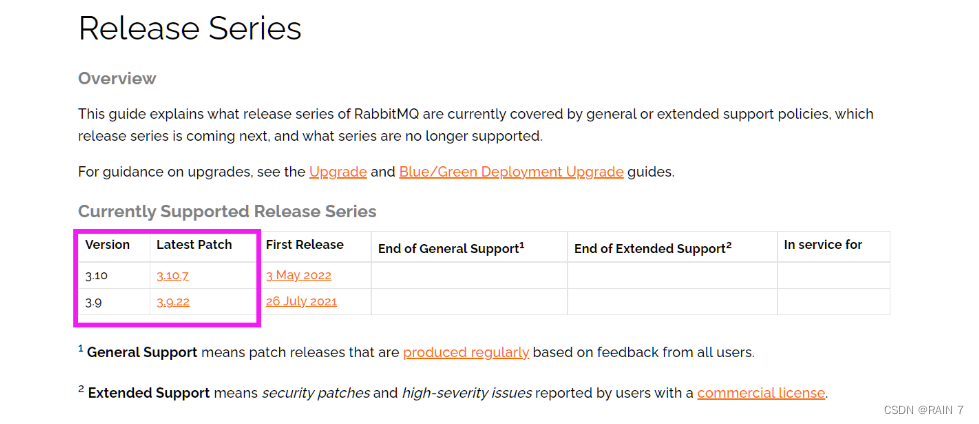Image resolution: width=979 pixels, height=424 pixels.
Task: Click the End of General Support header
Action: click(451, 247)
